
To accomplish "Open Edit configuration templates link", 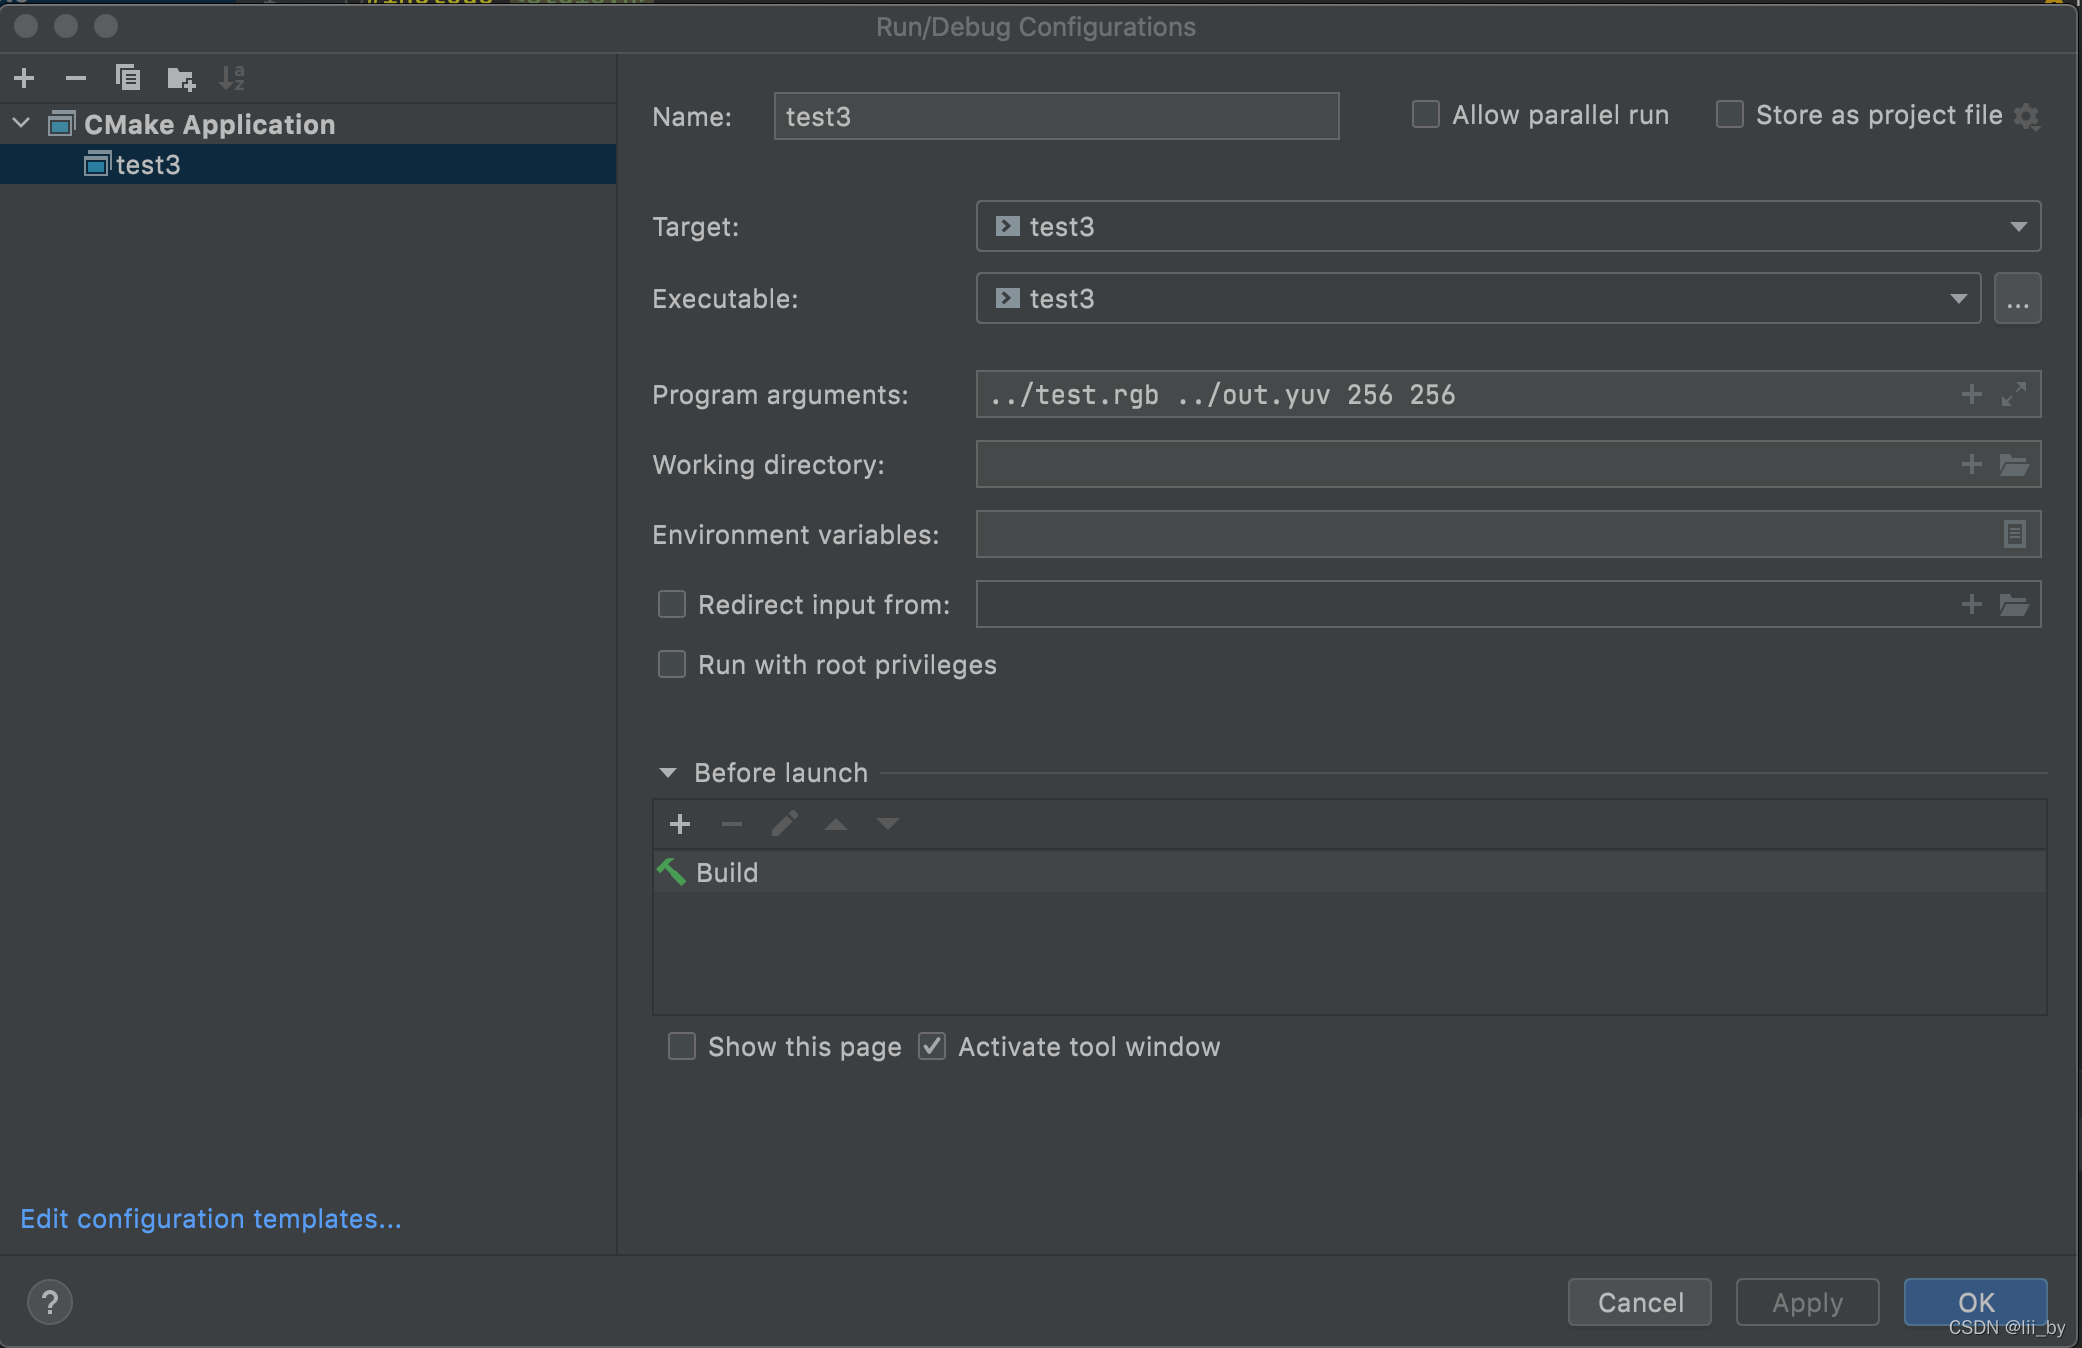I will pyautogui.click(x=210, y=1219).
